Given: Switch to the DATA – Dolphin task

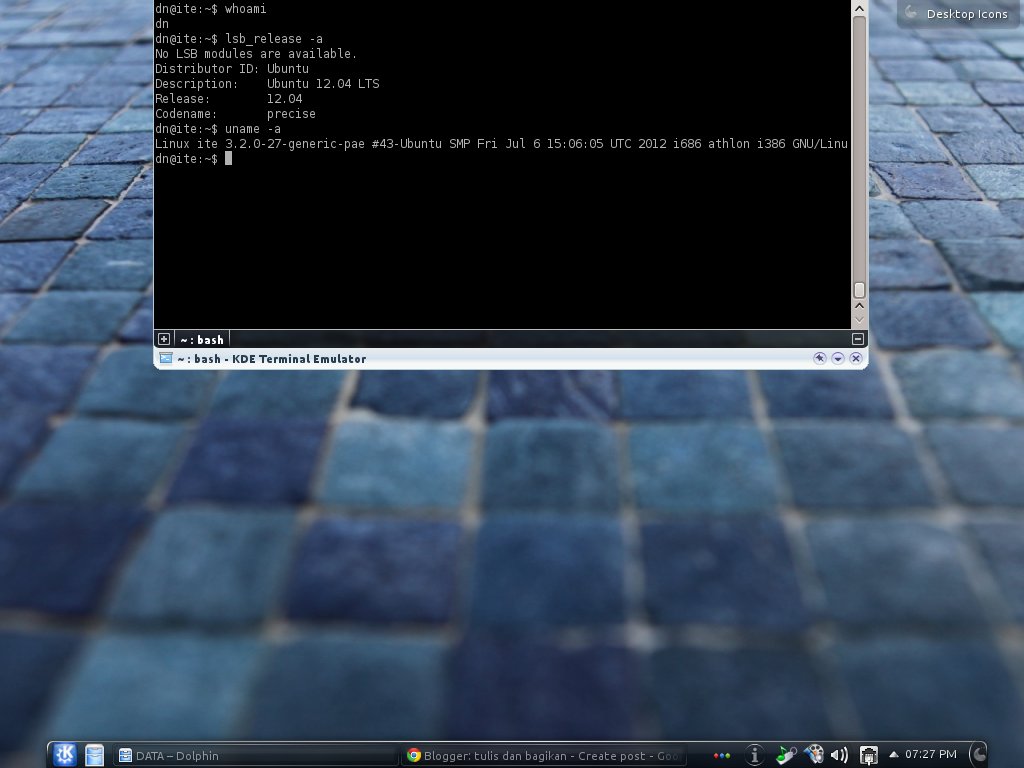Looking at the screenshot, I should [255, 756].
